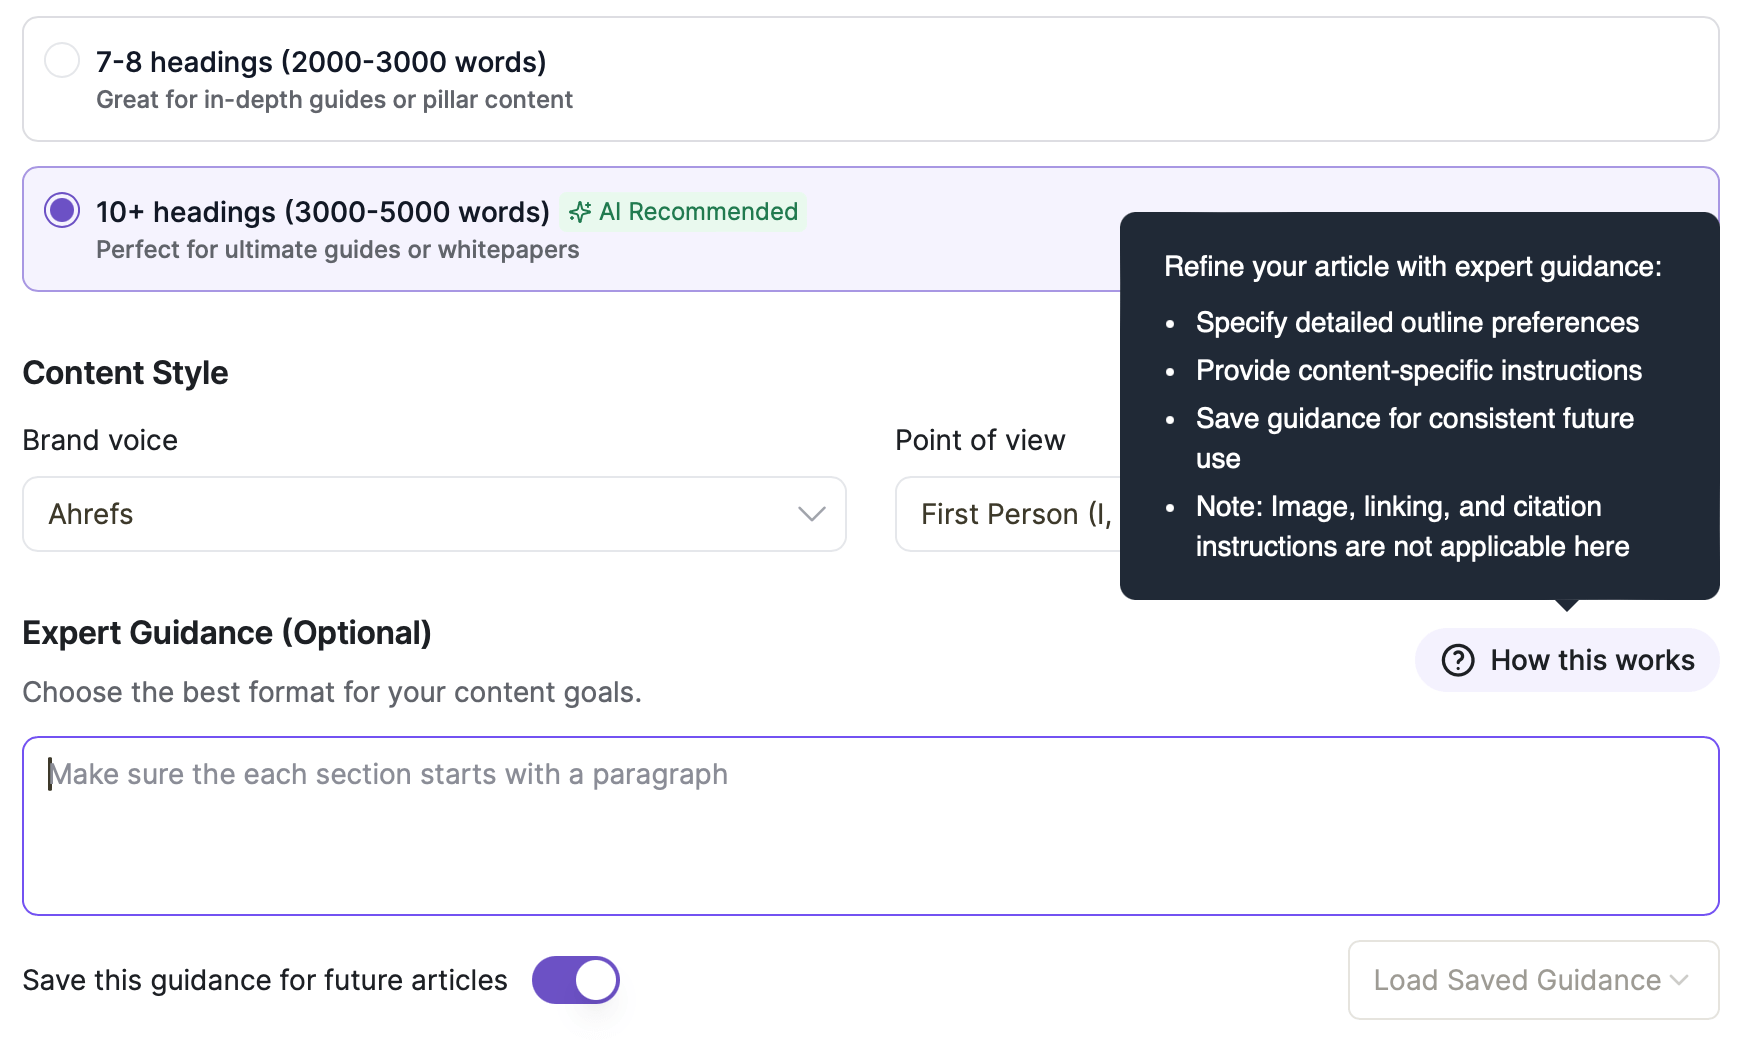Toggle Save this guidance for future articles
This screenshot has height=1044, width=1750.
[x=575, y=980]
